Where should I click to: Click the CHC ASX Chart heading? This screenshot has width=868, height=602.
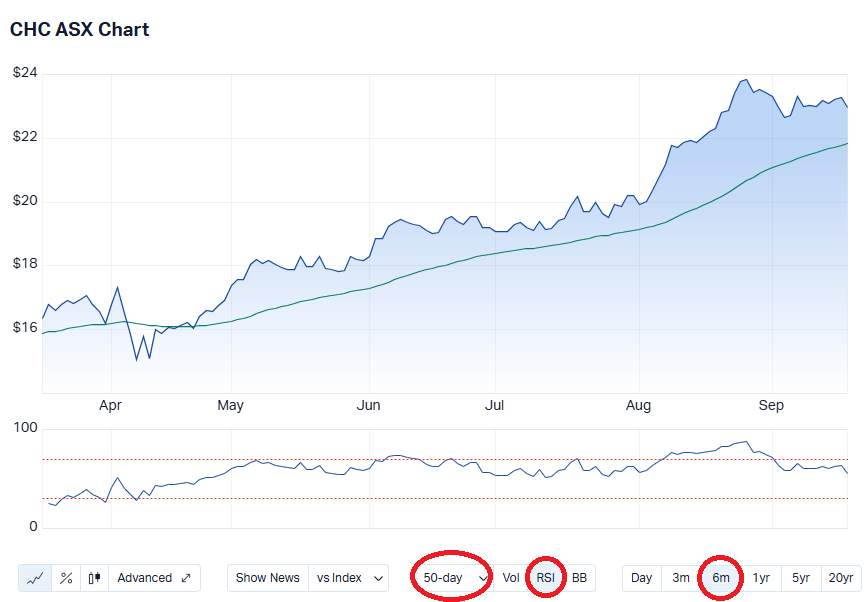(79, 30)
